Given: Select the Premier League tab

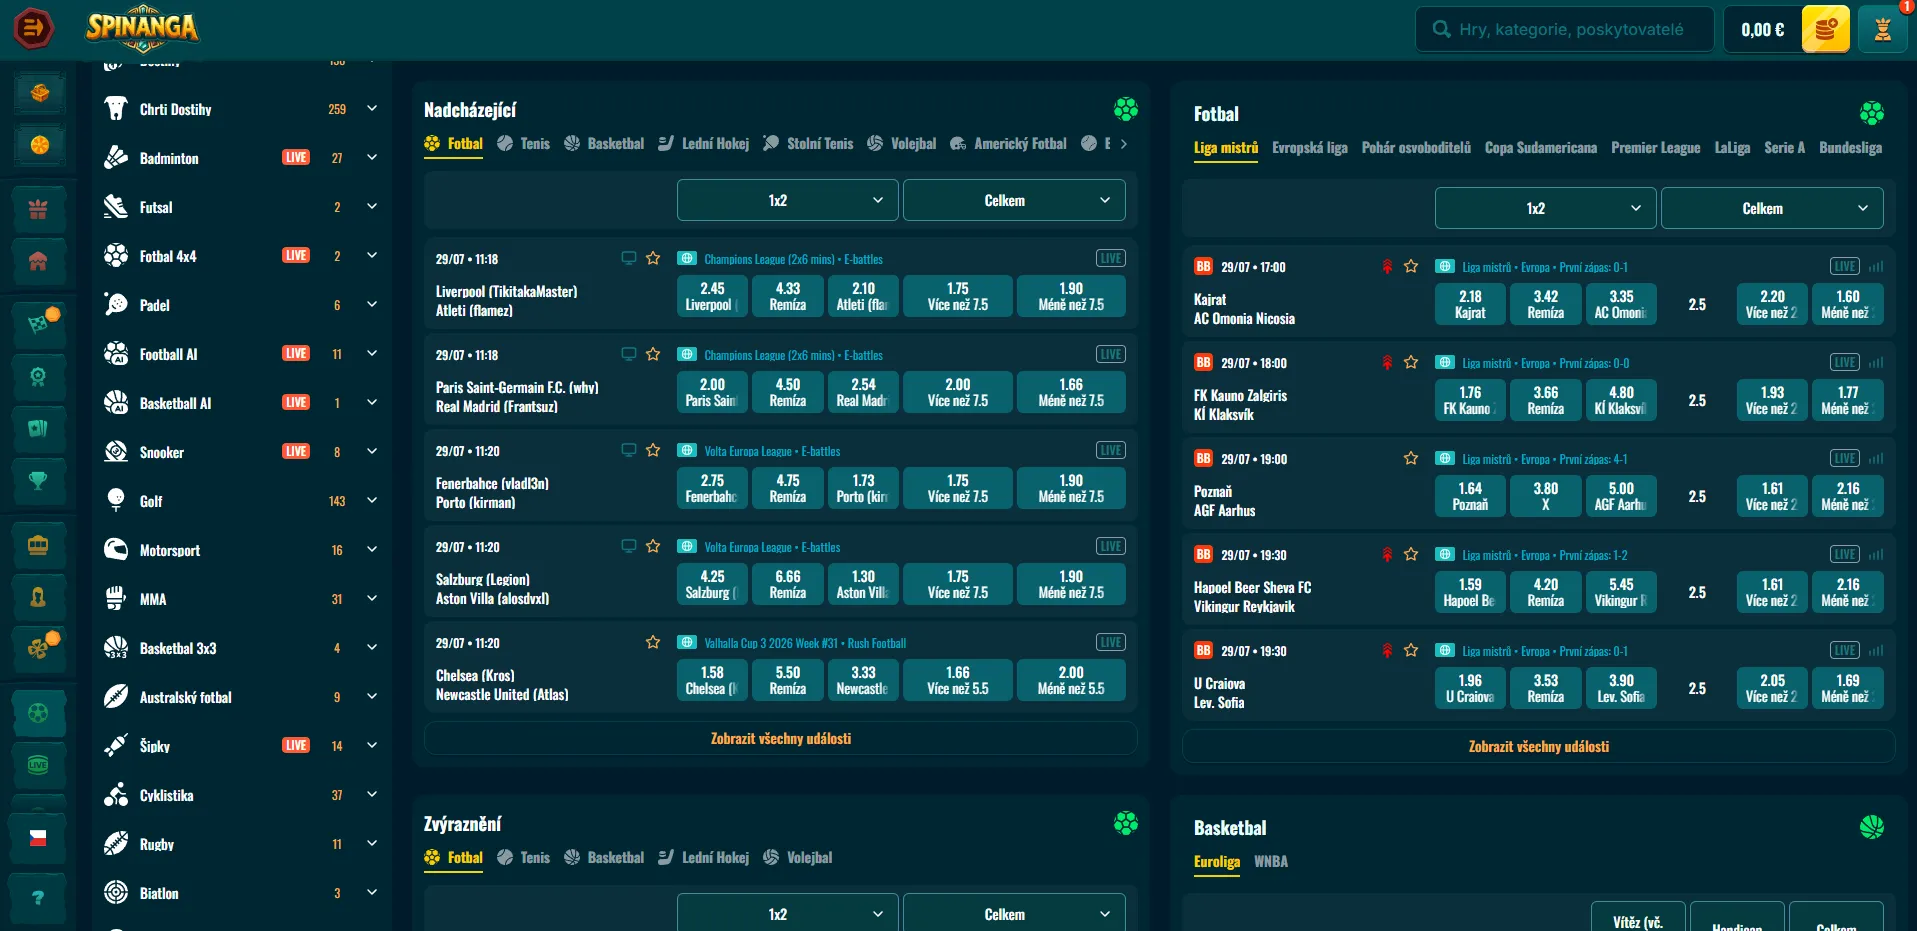Looking at the screenshot, I should coord(1655,148).
